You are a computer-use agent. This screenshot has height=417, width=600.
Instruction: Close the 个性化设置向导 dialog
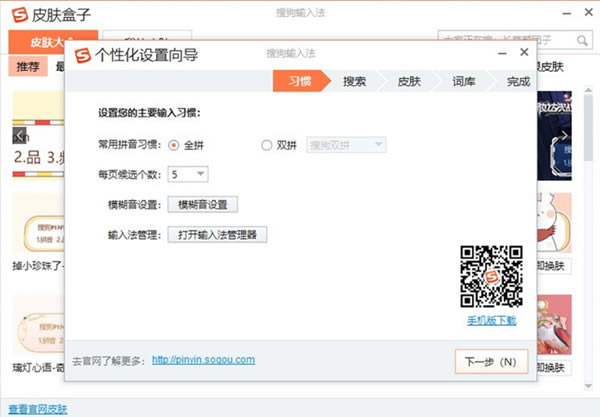click(524, 52)
